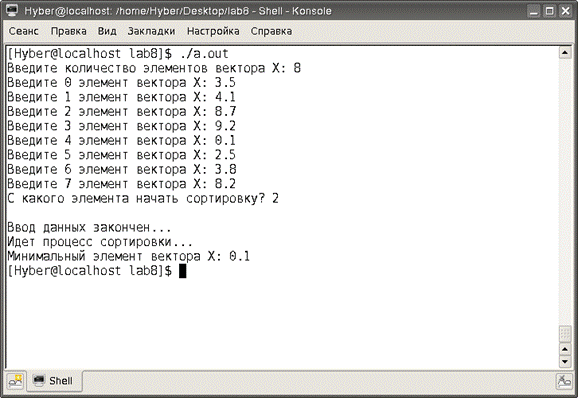
Task: Click the close session icon at bottom right
Action: (x=564, y=381)
